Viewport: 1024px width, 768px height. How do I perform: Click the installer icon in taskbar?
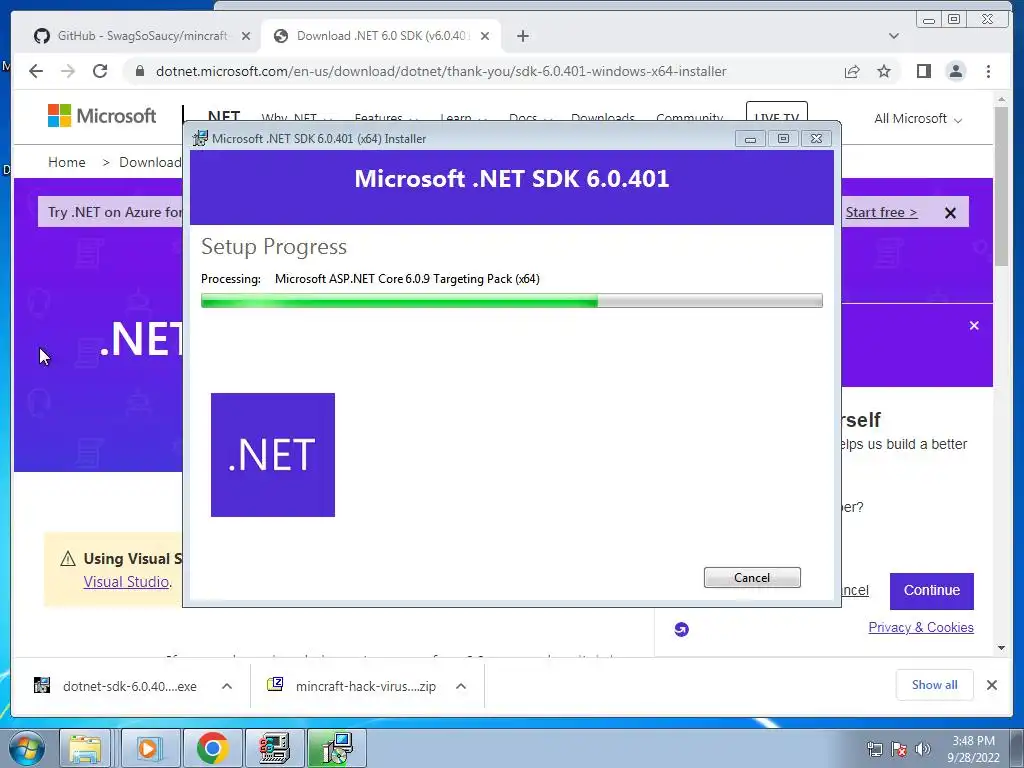[x=337, y=748]
